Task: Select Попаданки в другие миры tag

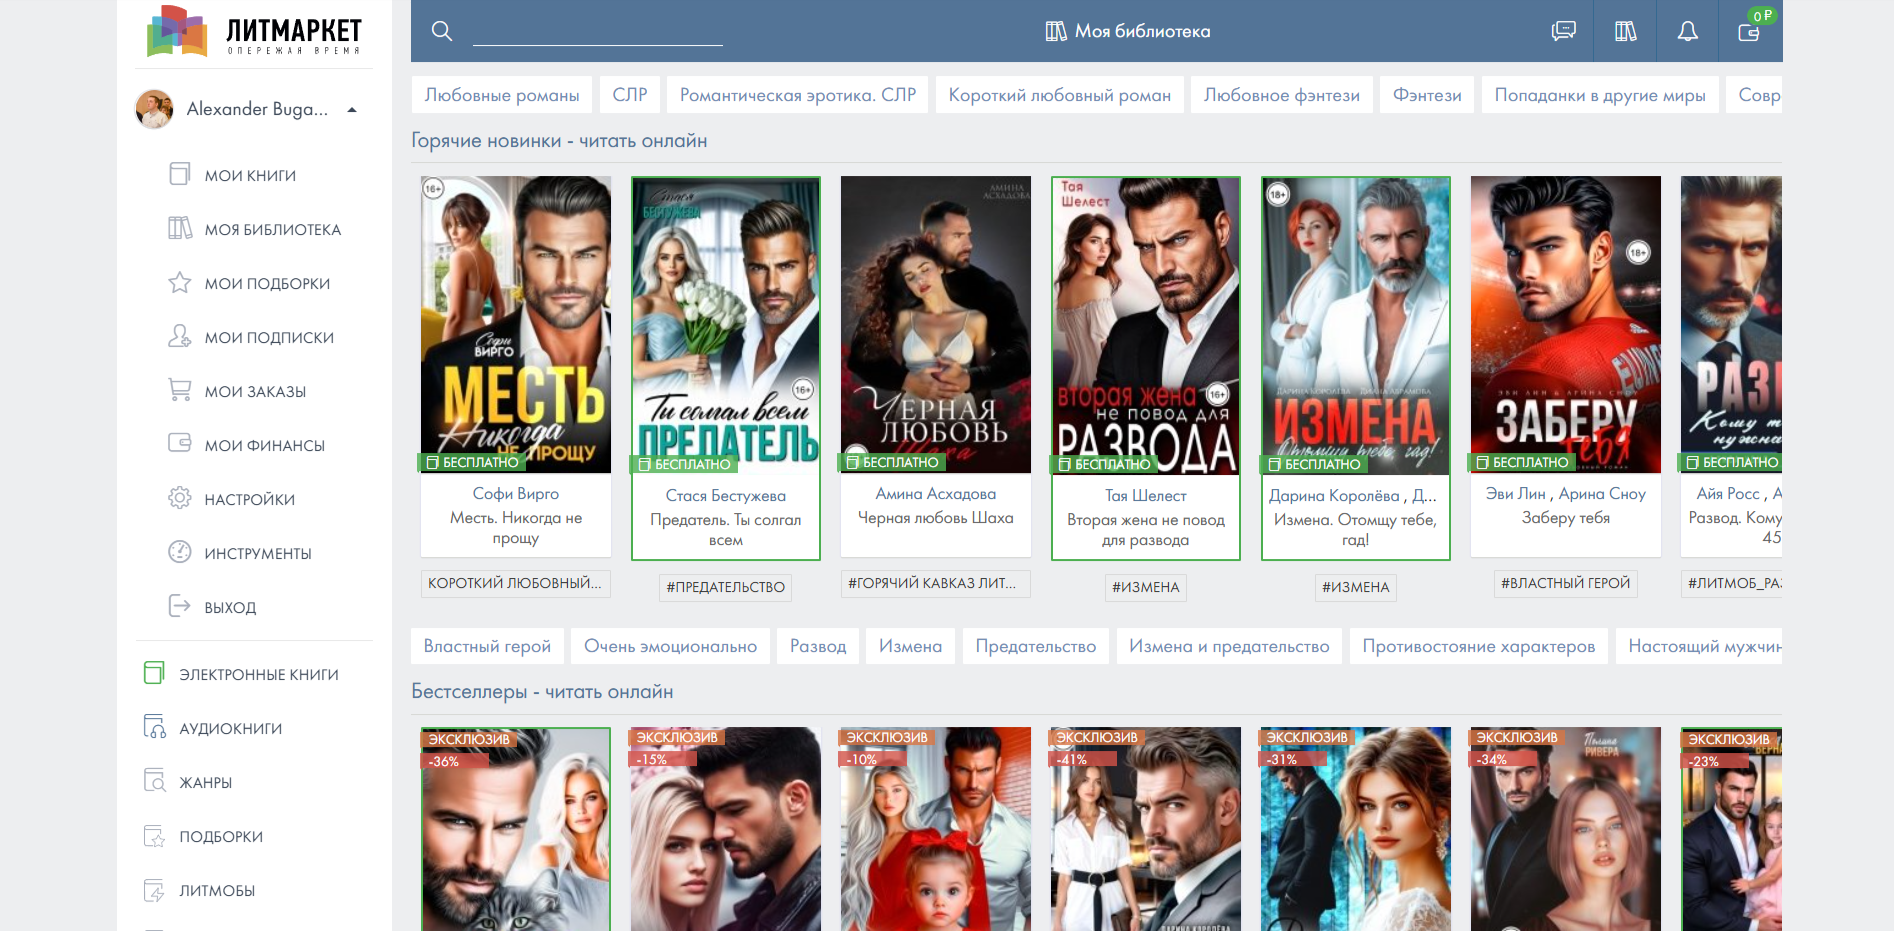Action: [x=1600, y=95]
